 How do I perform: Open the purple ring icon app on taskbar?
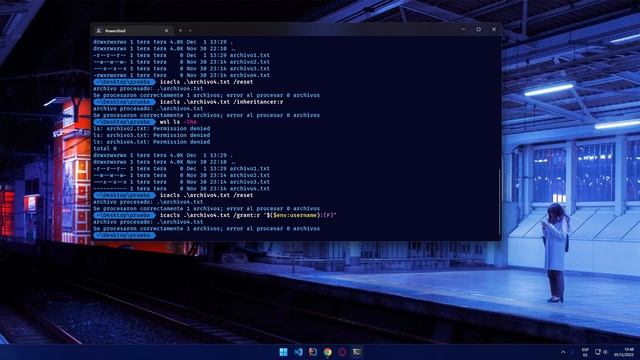pyautogui.click(x=342, y=352)
